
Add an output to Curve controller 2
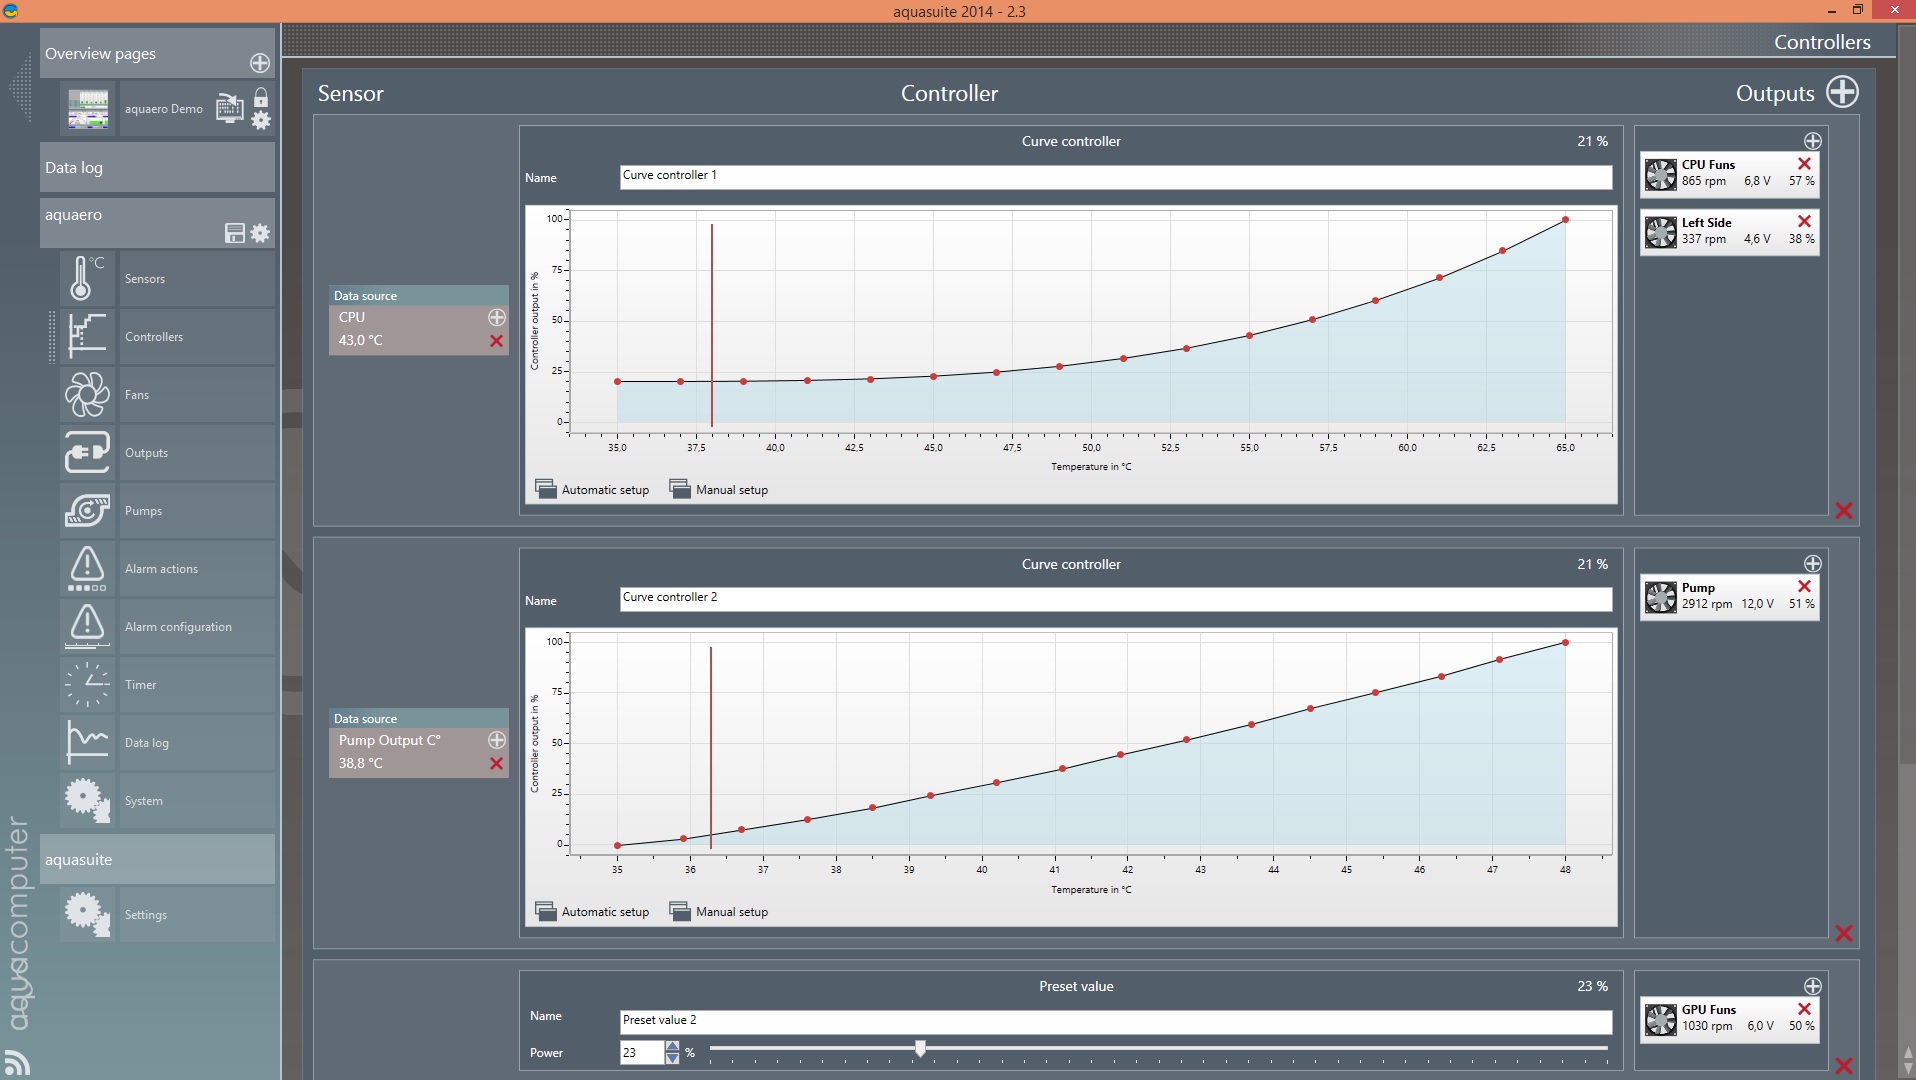click(x=1812, y=564)
